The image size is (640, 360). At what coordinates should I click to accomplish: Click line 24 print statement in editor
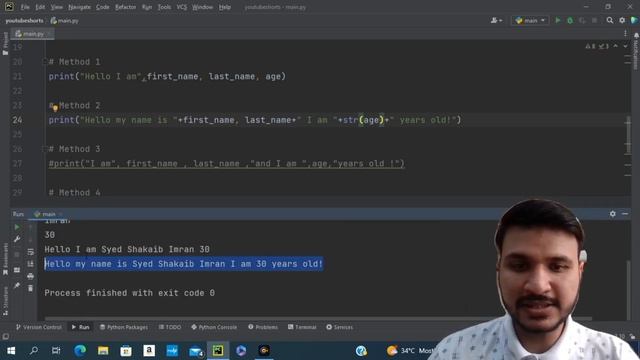[x=255, y=120]
